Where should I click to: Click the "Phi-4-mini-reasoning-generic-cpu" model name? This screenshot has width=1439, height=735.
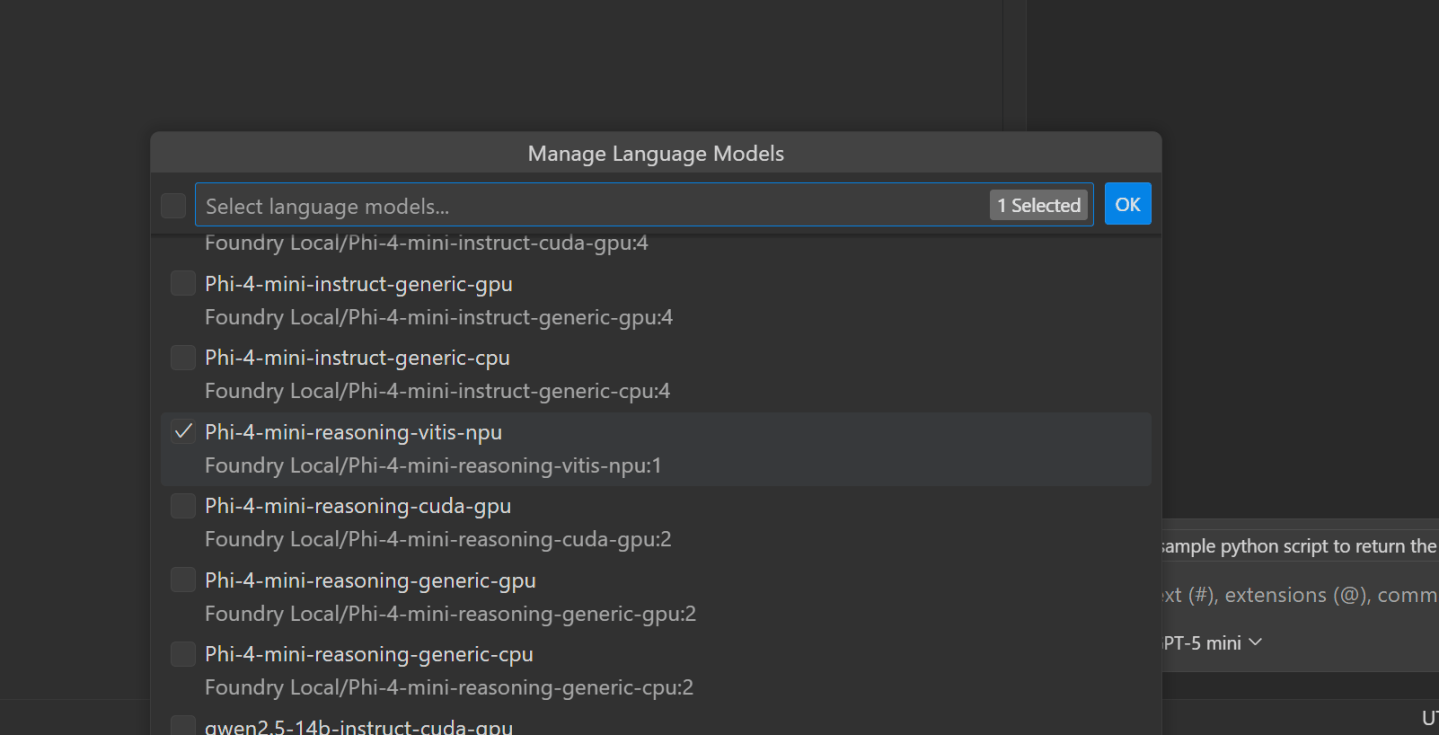(x=369, y=654)
